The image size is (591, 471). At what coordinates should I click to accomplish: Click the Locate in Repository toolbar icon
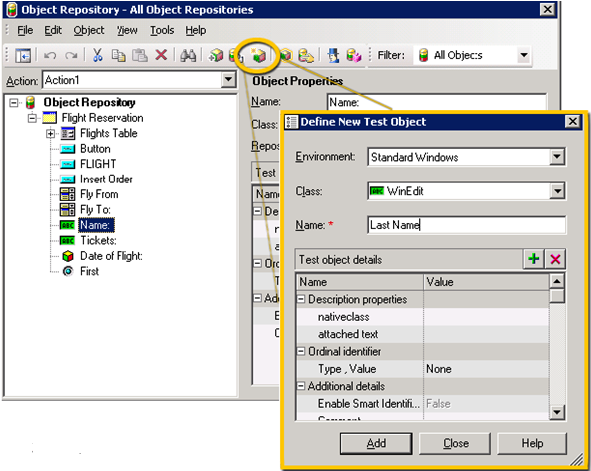pos(306,56)
